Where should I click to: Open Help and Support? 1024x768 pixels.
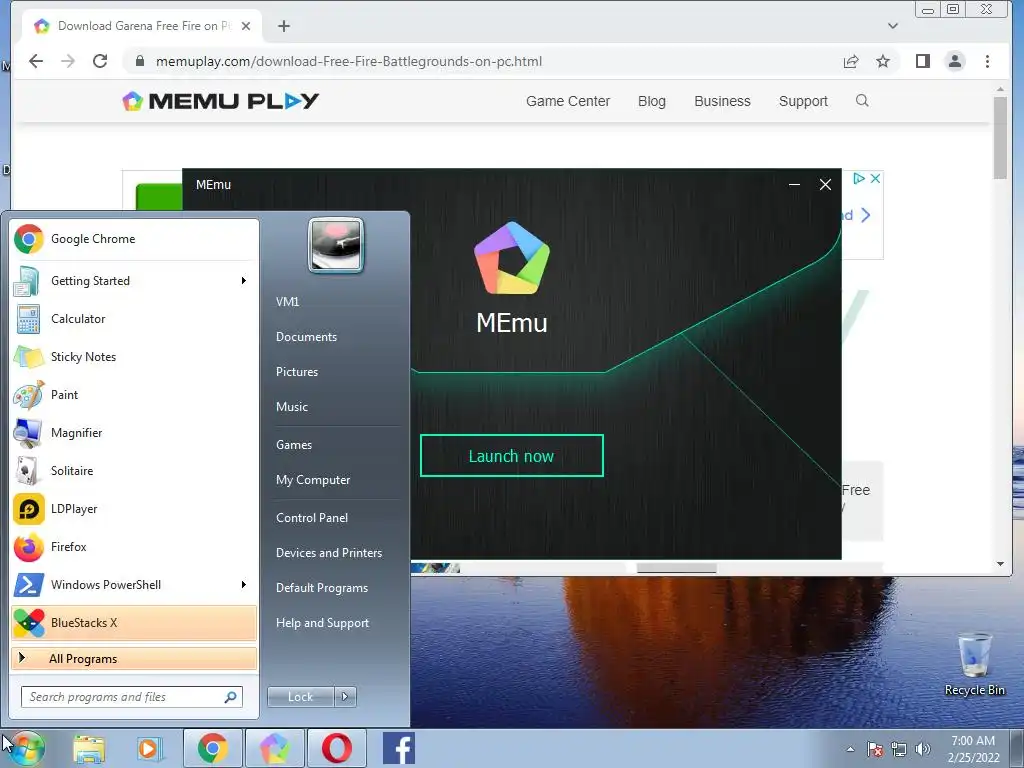point(322,623)
